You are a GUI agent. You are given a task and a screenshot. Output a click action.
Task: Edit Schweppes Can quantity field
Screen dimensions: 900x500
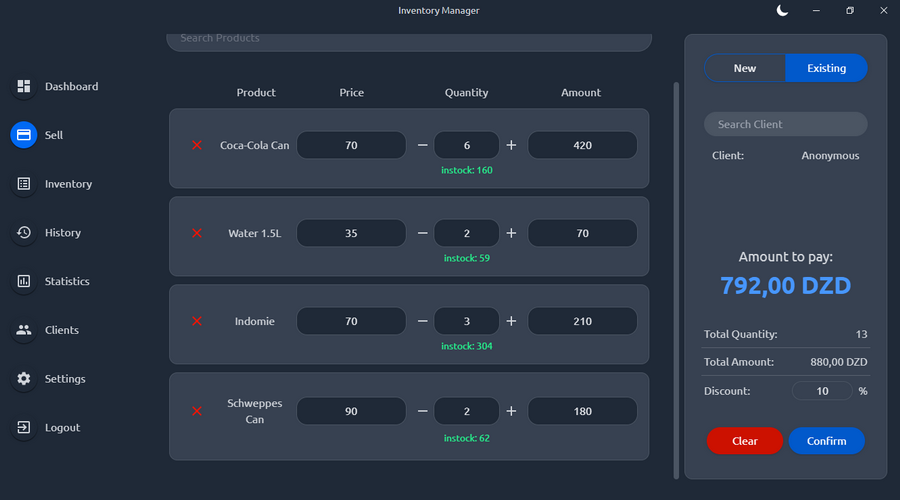tap(467, 411)
